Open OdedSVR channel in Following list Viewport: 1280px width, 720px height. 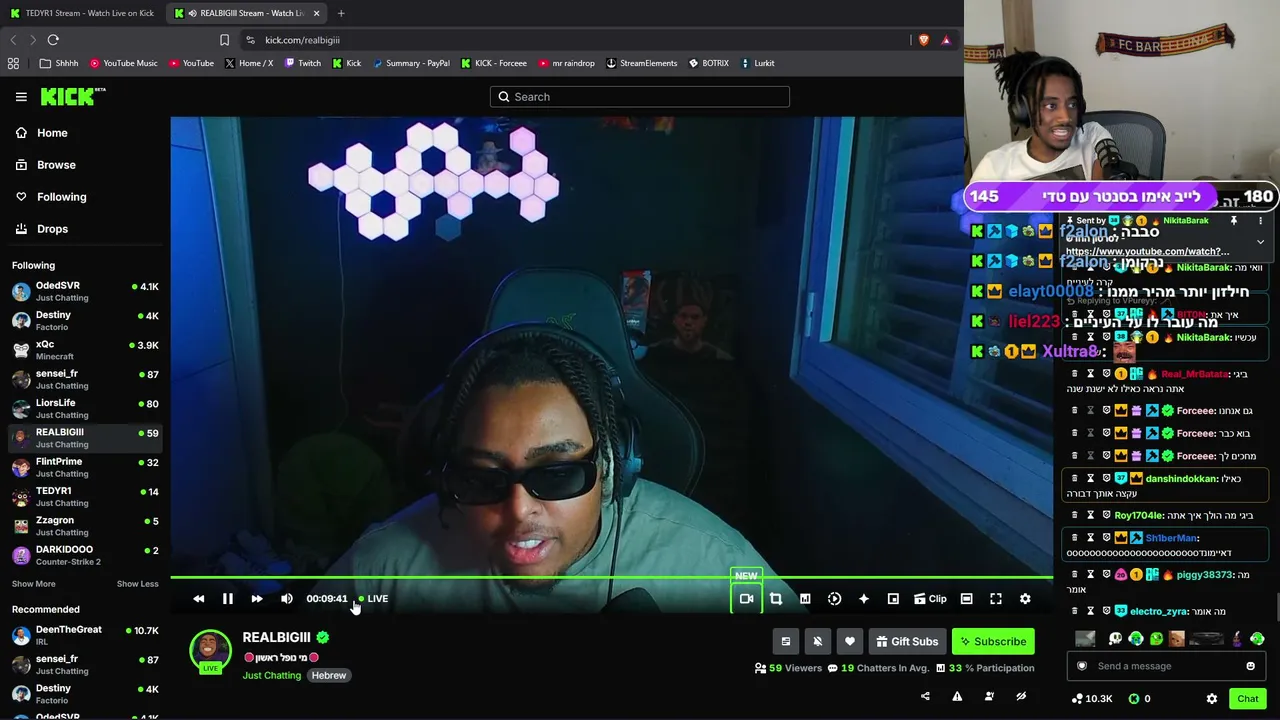coord(85,291)
